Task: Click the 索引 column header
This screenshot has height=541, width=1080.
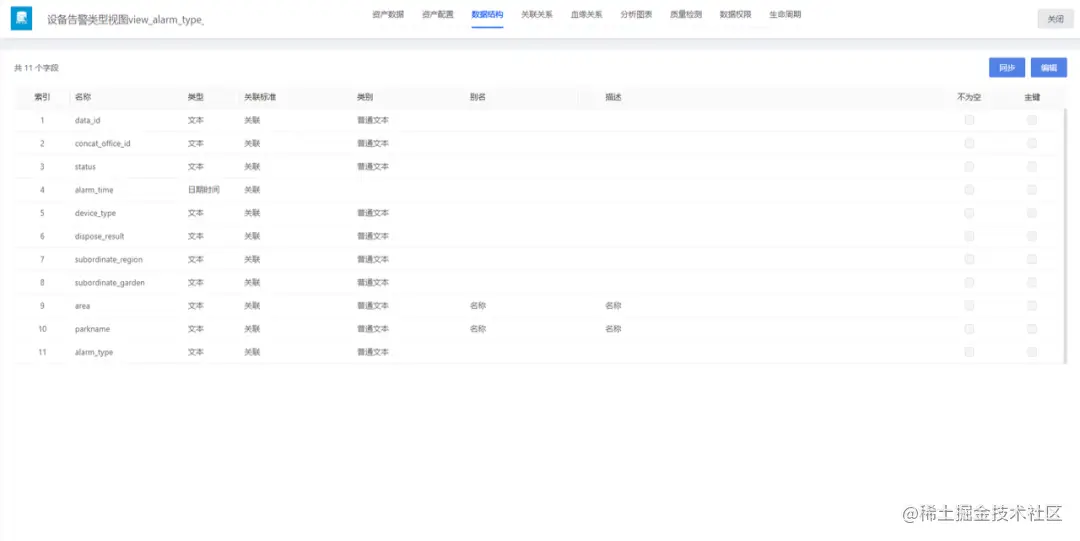Action: 42,97
